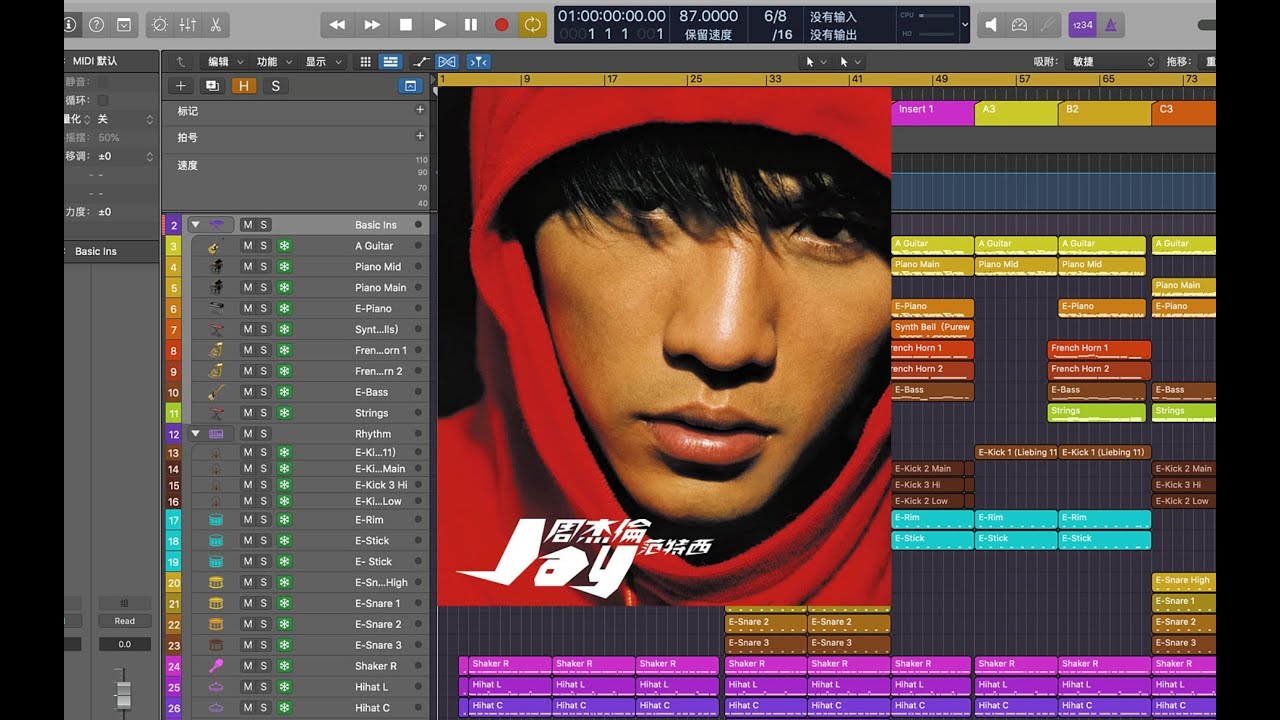
Task: Click the French Horn 1 track icon
Action: 215,351
